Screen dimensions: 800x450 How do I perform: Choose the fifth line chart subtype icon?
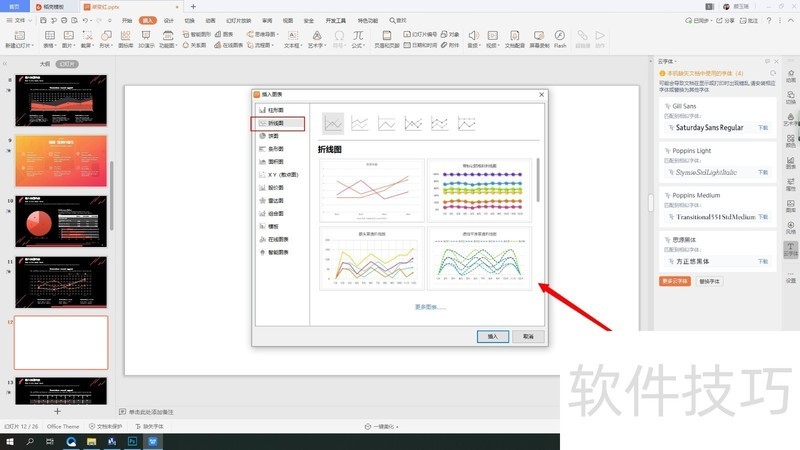point(439,123)
